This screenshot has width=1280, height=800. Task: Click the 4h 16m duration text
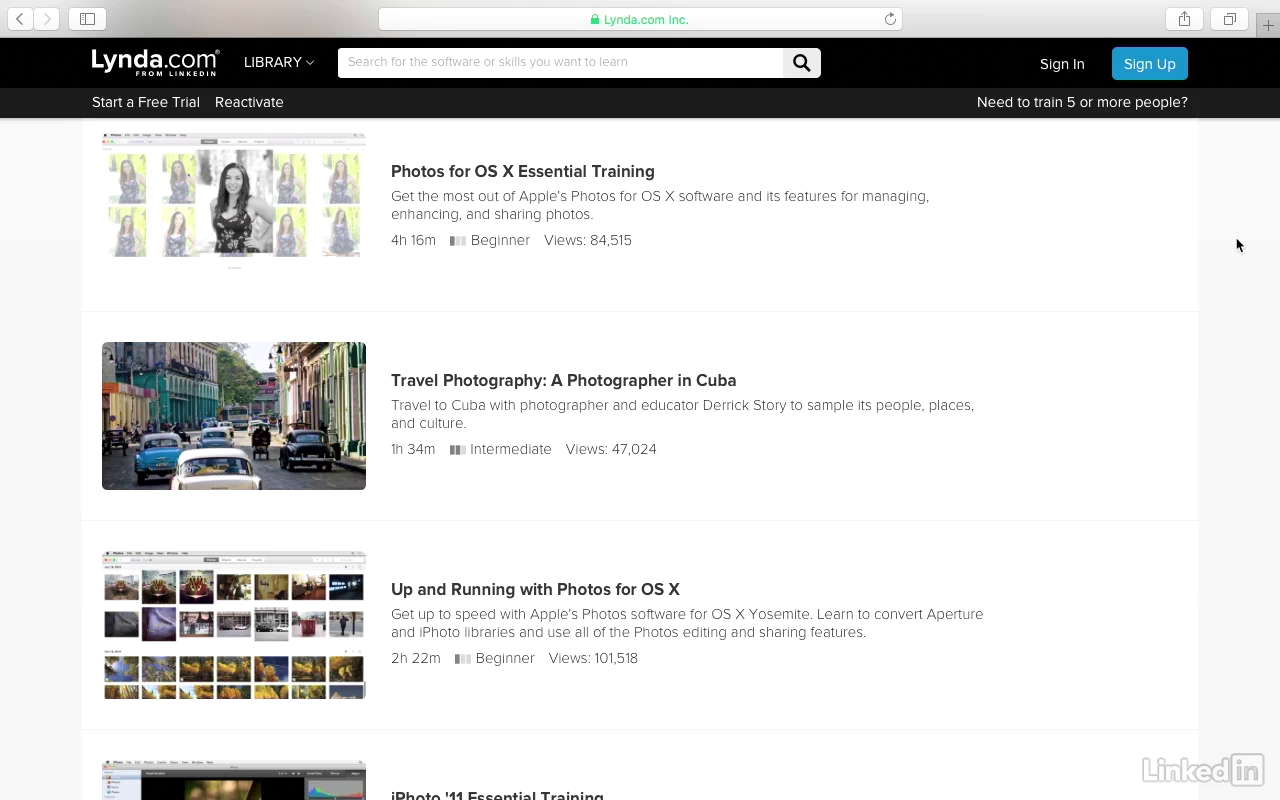point(413,240)
